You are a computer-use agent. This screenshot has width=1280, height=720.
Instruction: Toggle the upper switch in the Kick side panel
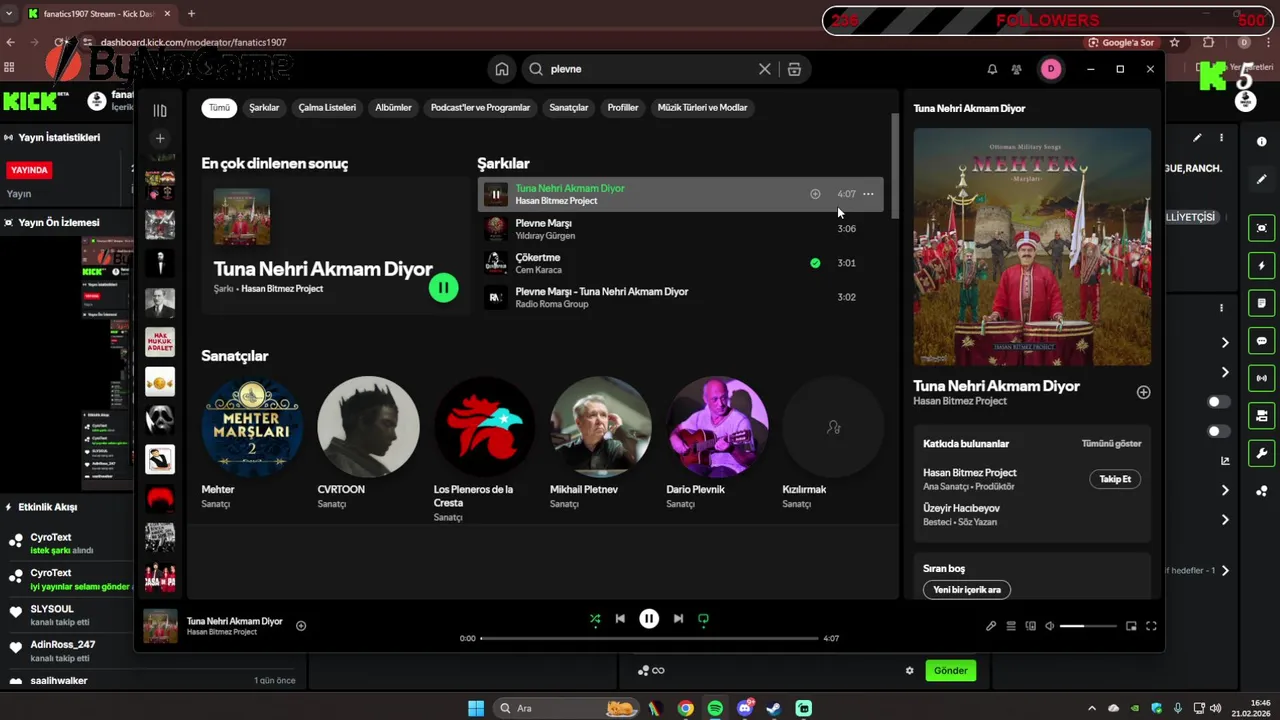coord(1218,402)
